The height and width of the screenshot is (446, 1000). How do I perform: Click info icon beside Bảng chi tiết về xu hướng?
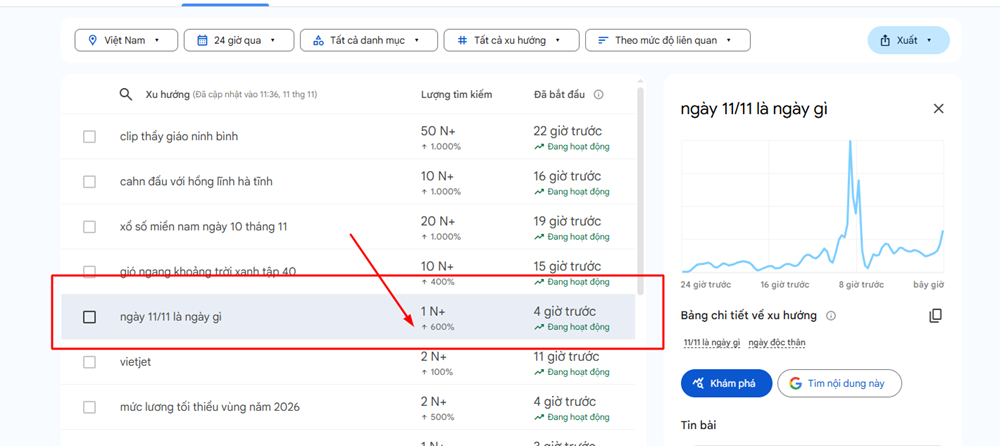tap(831, 316)
